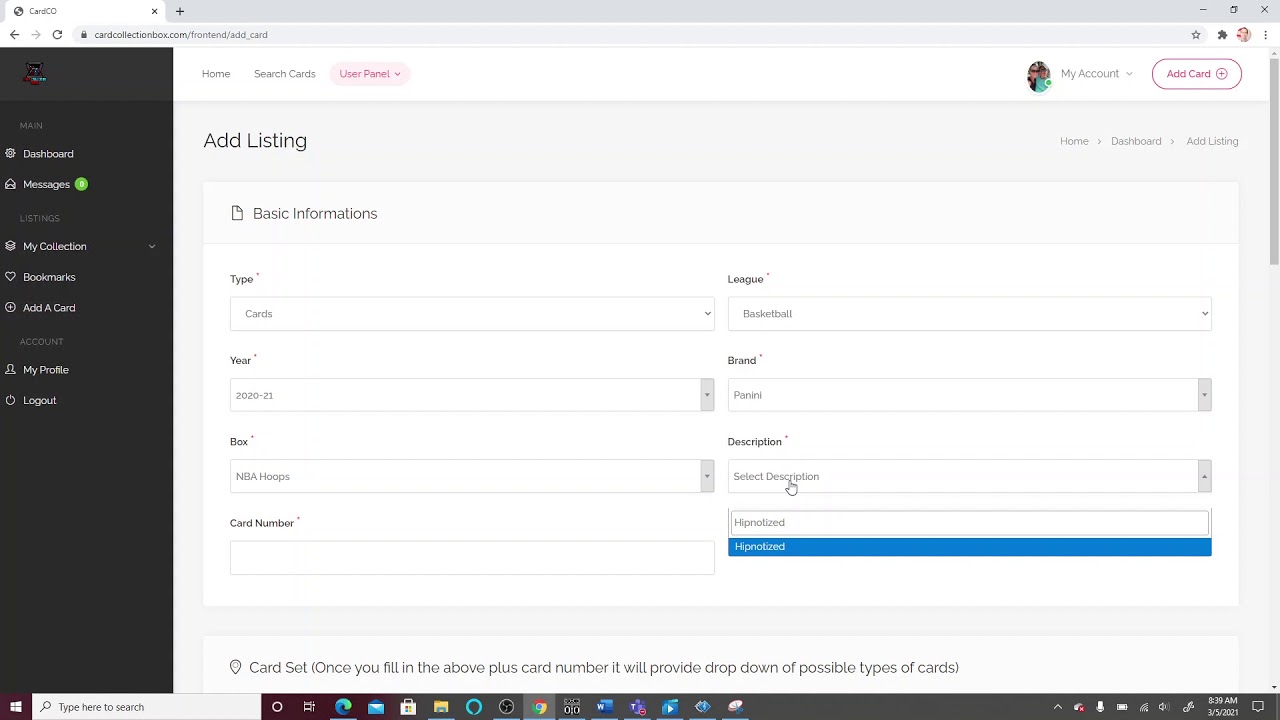Open File Explorer from the taskbar

(x=441, y=707)
